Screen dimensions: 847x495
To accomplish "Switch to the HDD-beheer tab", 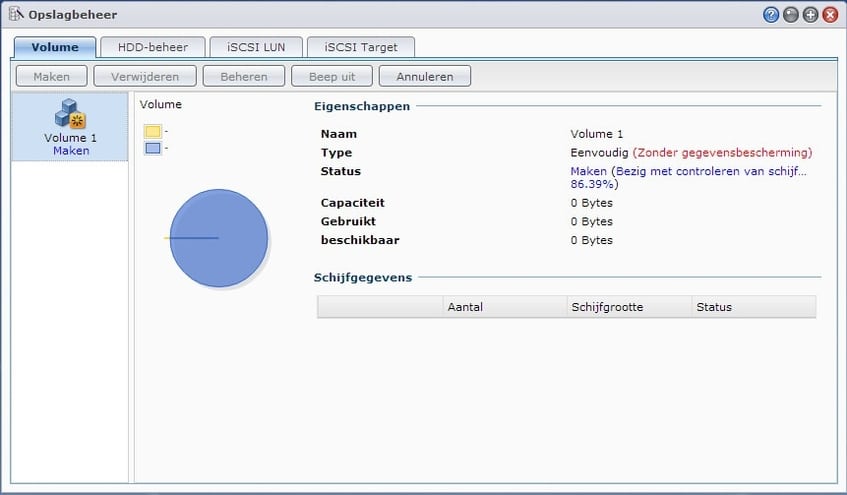I will tap(153, 47).
